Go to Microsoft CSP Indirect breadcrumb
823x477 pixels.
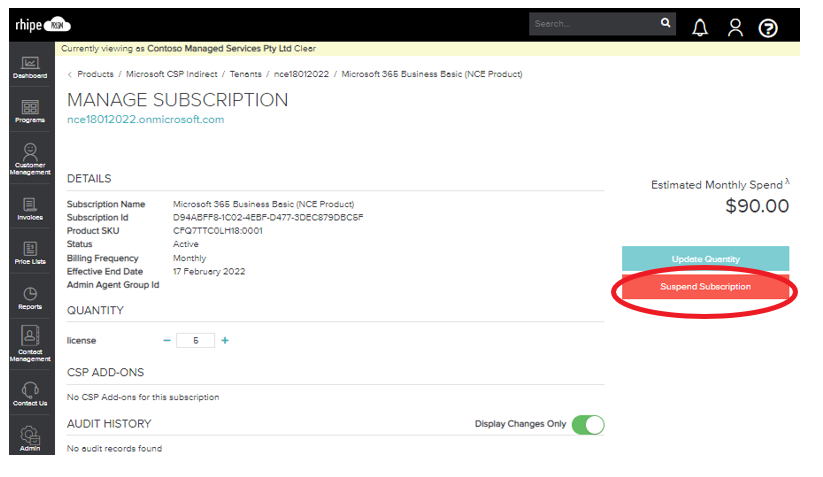pos(172,74)
